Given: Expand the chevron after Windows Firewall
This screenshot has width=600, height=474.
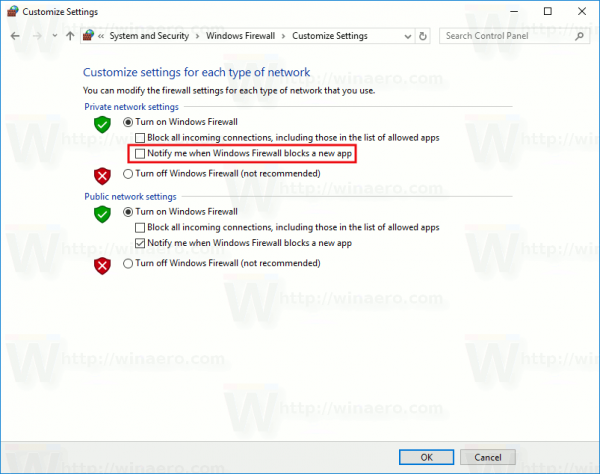Looking at the screenshot, I should click(x=284, y=36).
